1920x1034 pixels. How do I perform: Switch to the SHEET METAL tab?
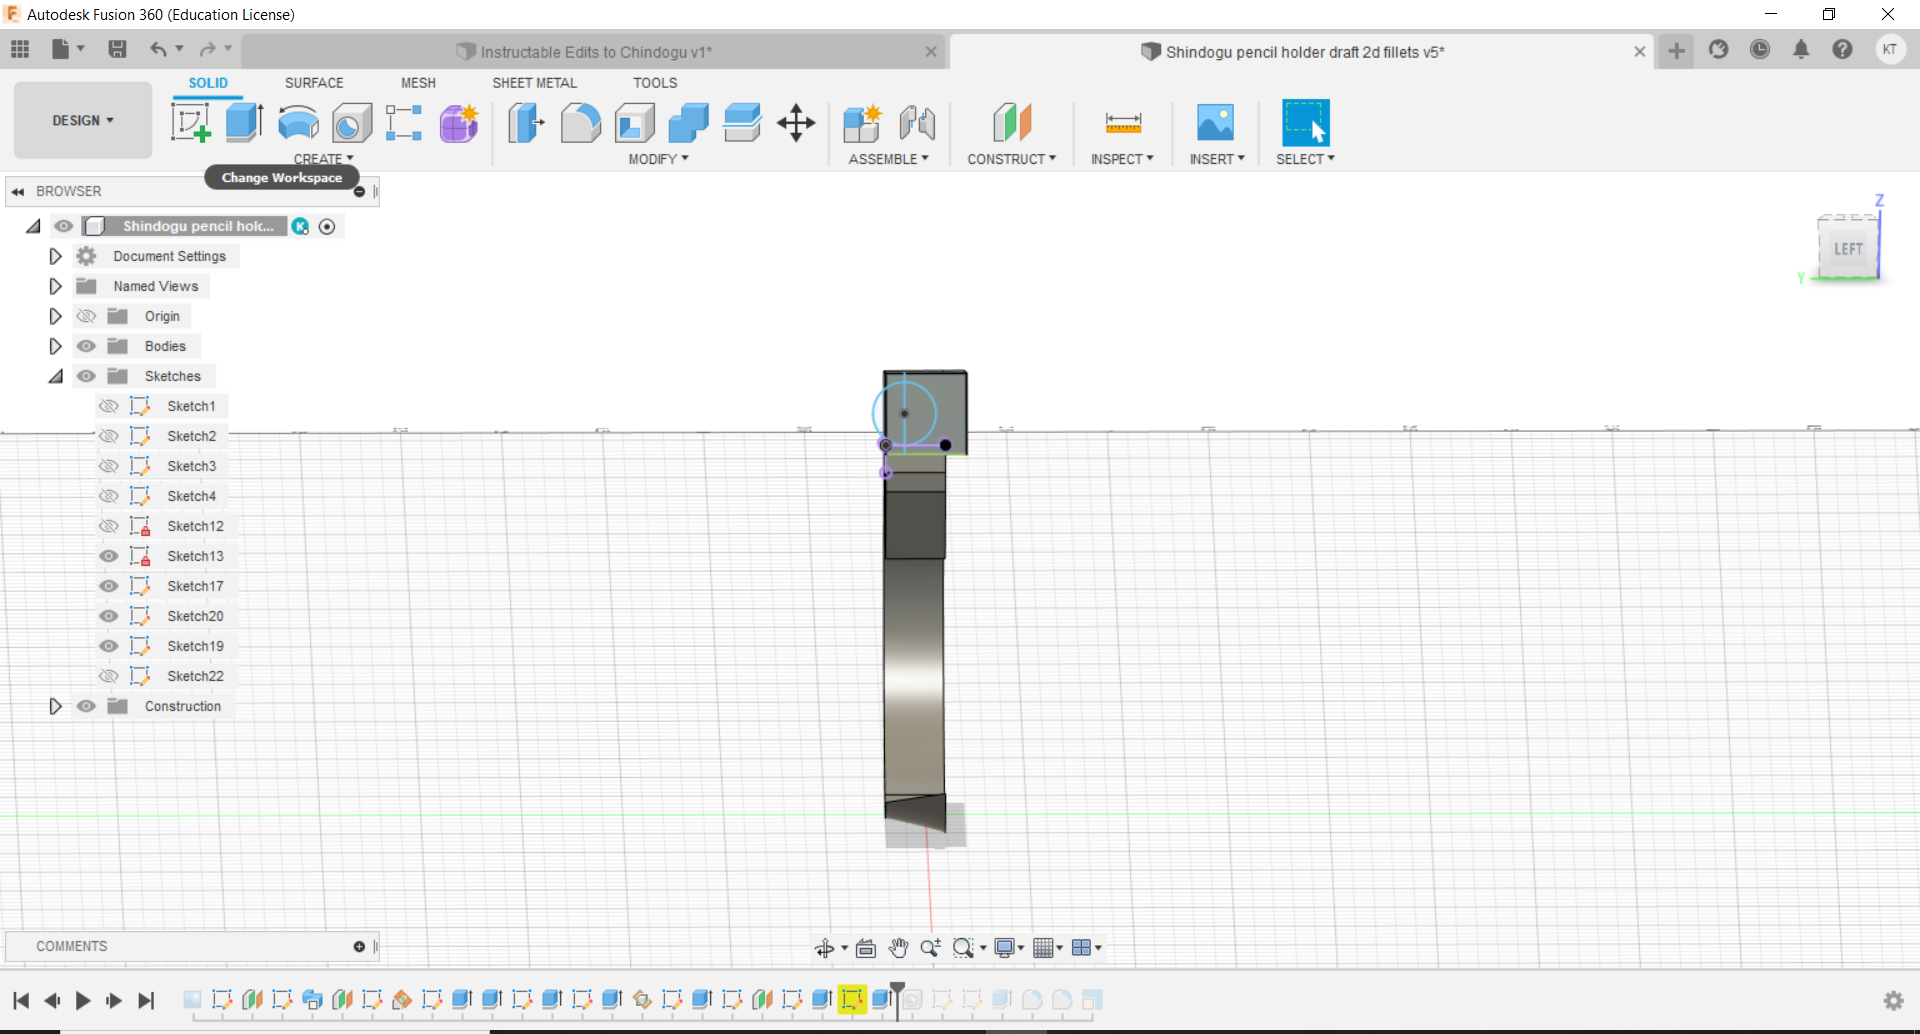click(x=534, y=83)
